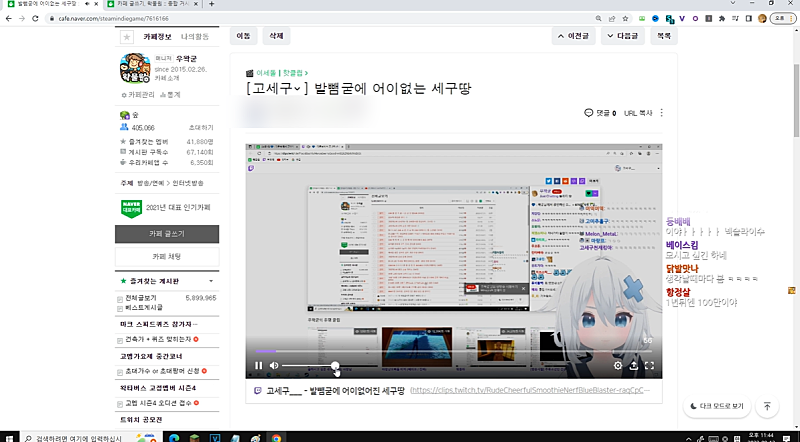Tick the 베스트게시글 checkbox
The height and width of the screenshot is (442, 800).
coord(121,309)
